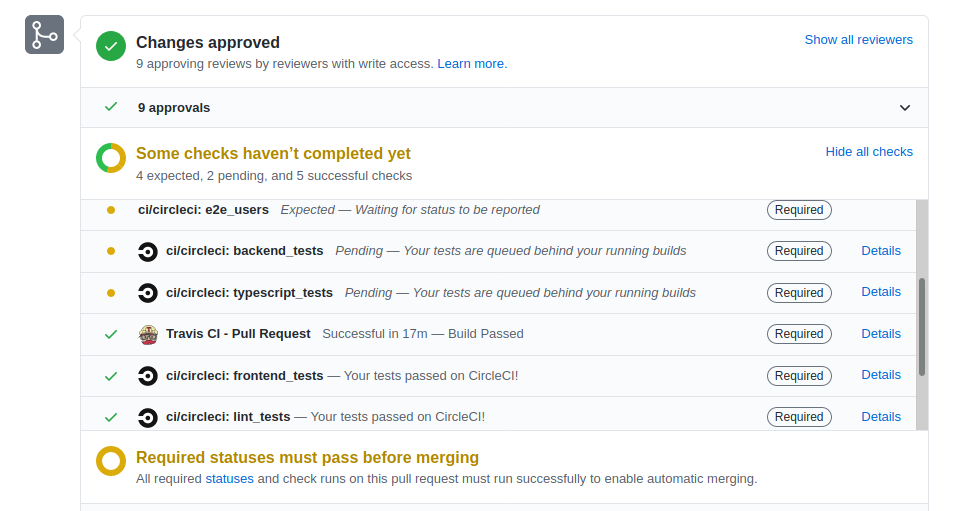The width and height of the screenshot is (975, 511).
Task: Expand the 9 approvals chevron
Action: [x=905, y=108]
